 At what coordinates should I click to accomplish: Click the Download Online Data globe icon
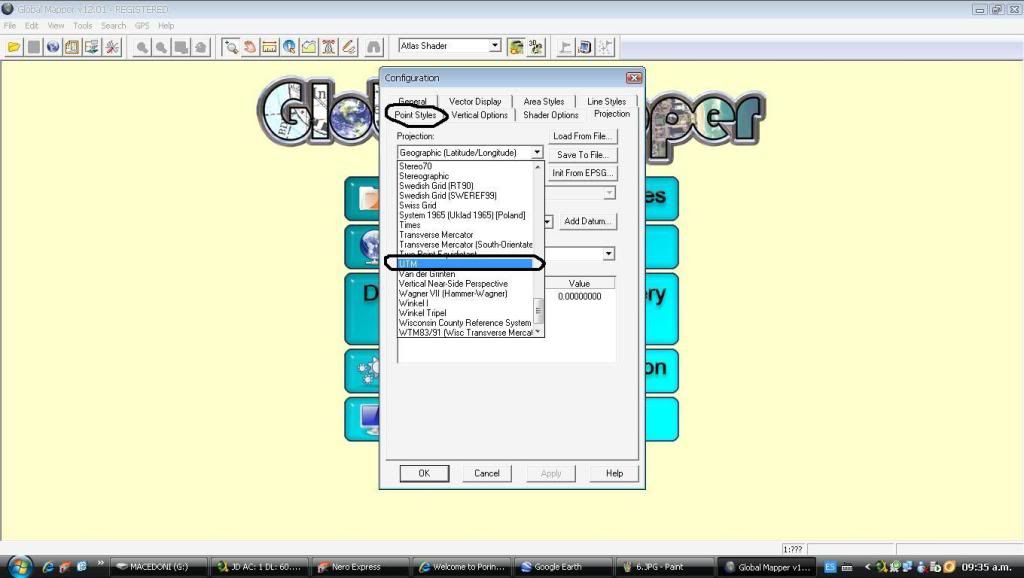click(53, 47)
